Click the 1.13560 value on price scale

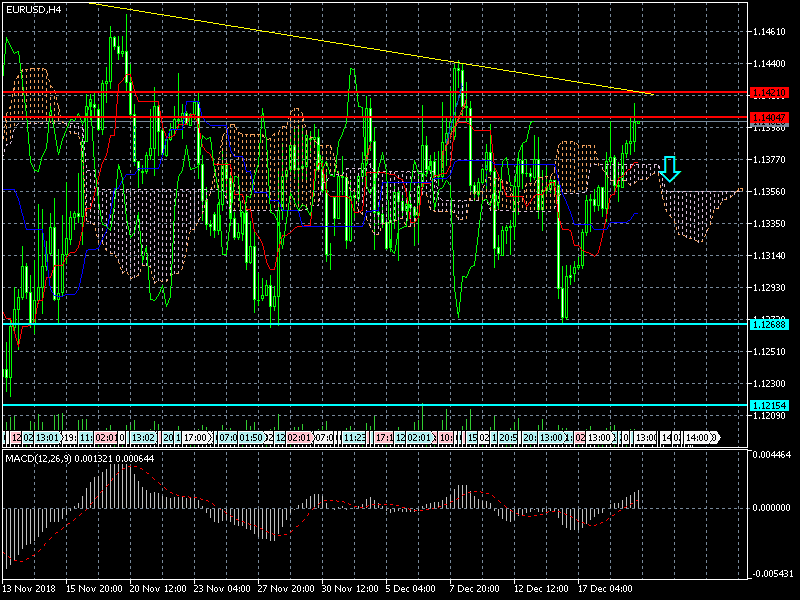pos(768,192)
